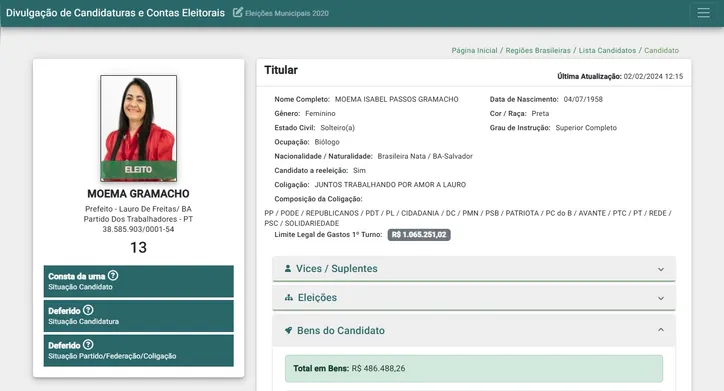Click Candidato a reeleição value Sim
Screen dimensions: 724x391
click(359, 171)
